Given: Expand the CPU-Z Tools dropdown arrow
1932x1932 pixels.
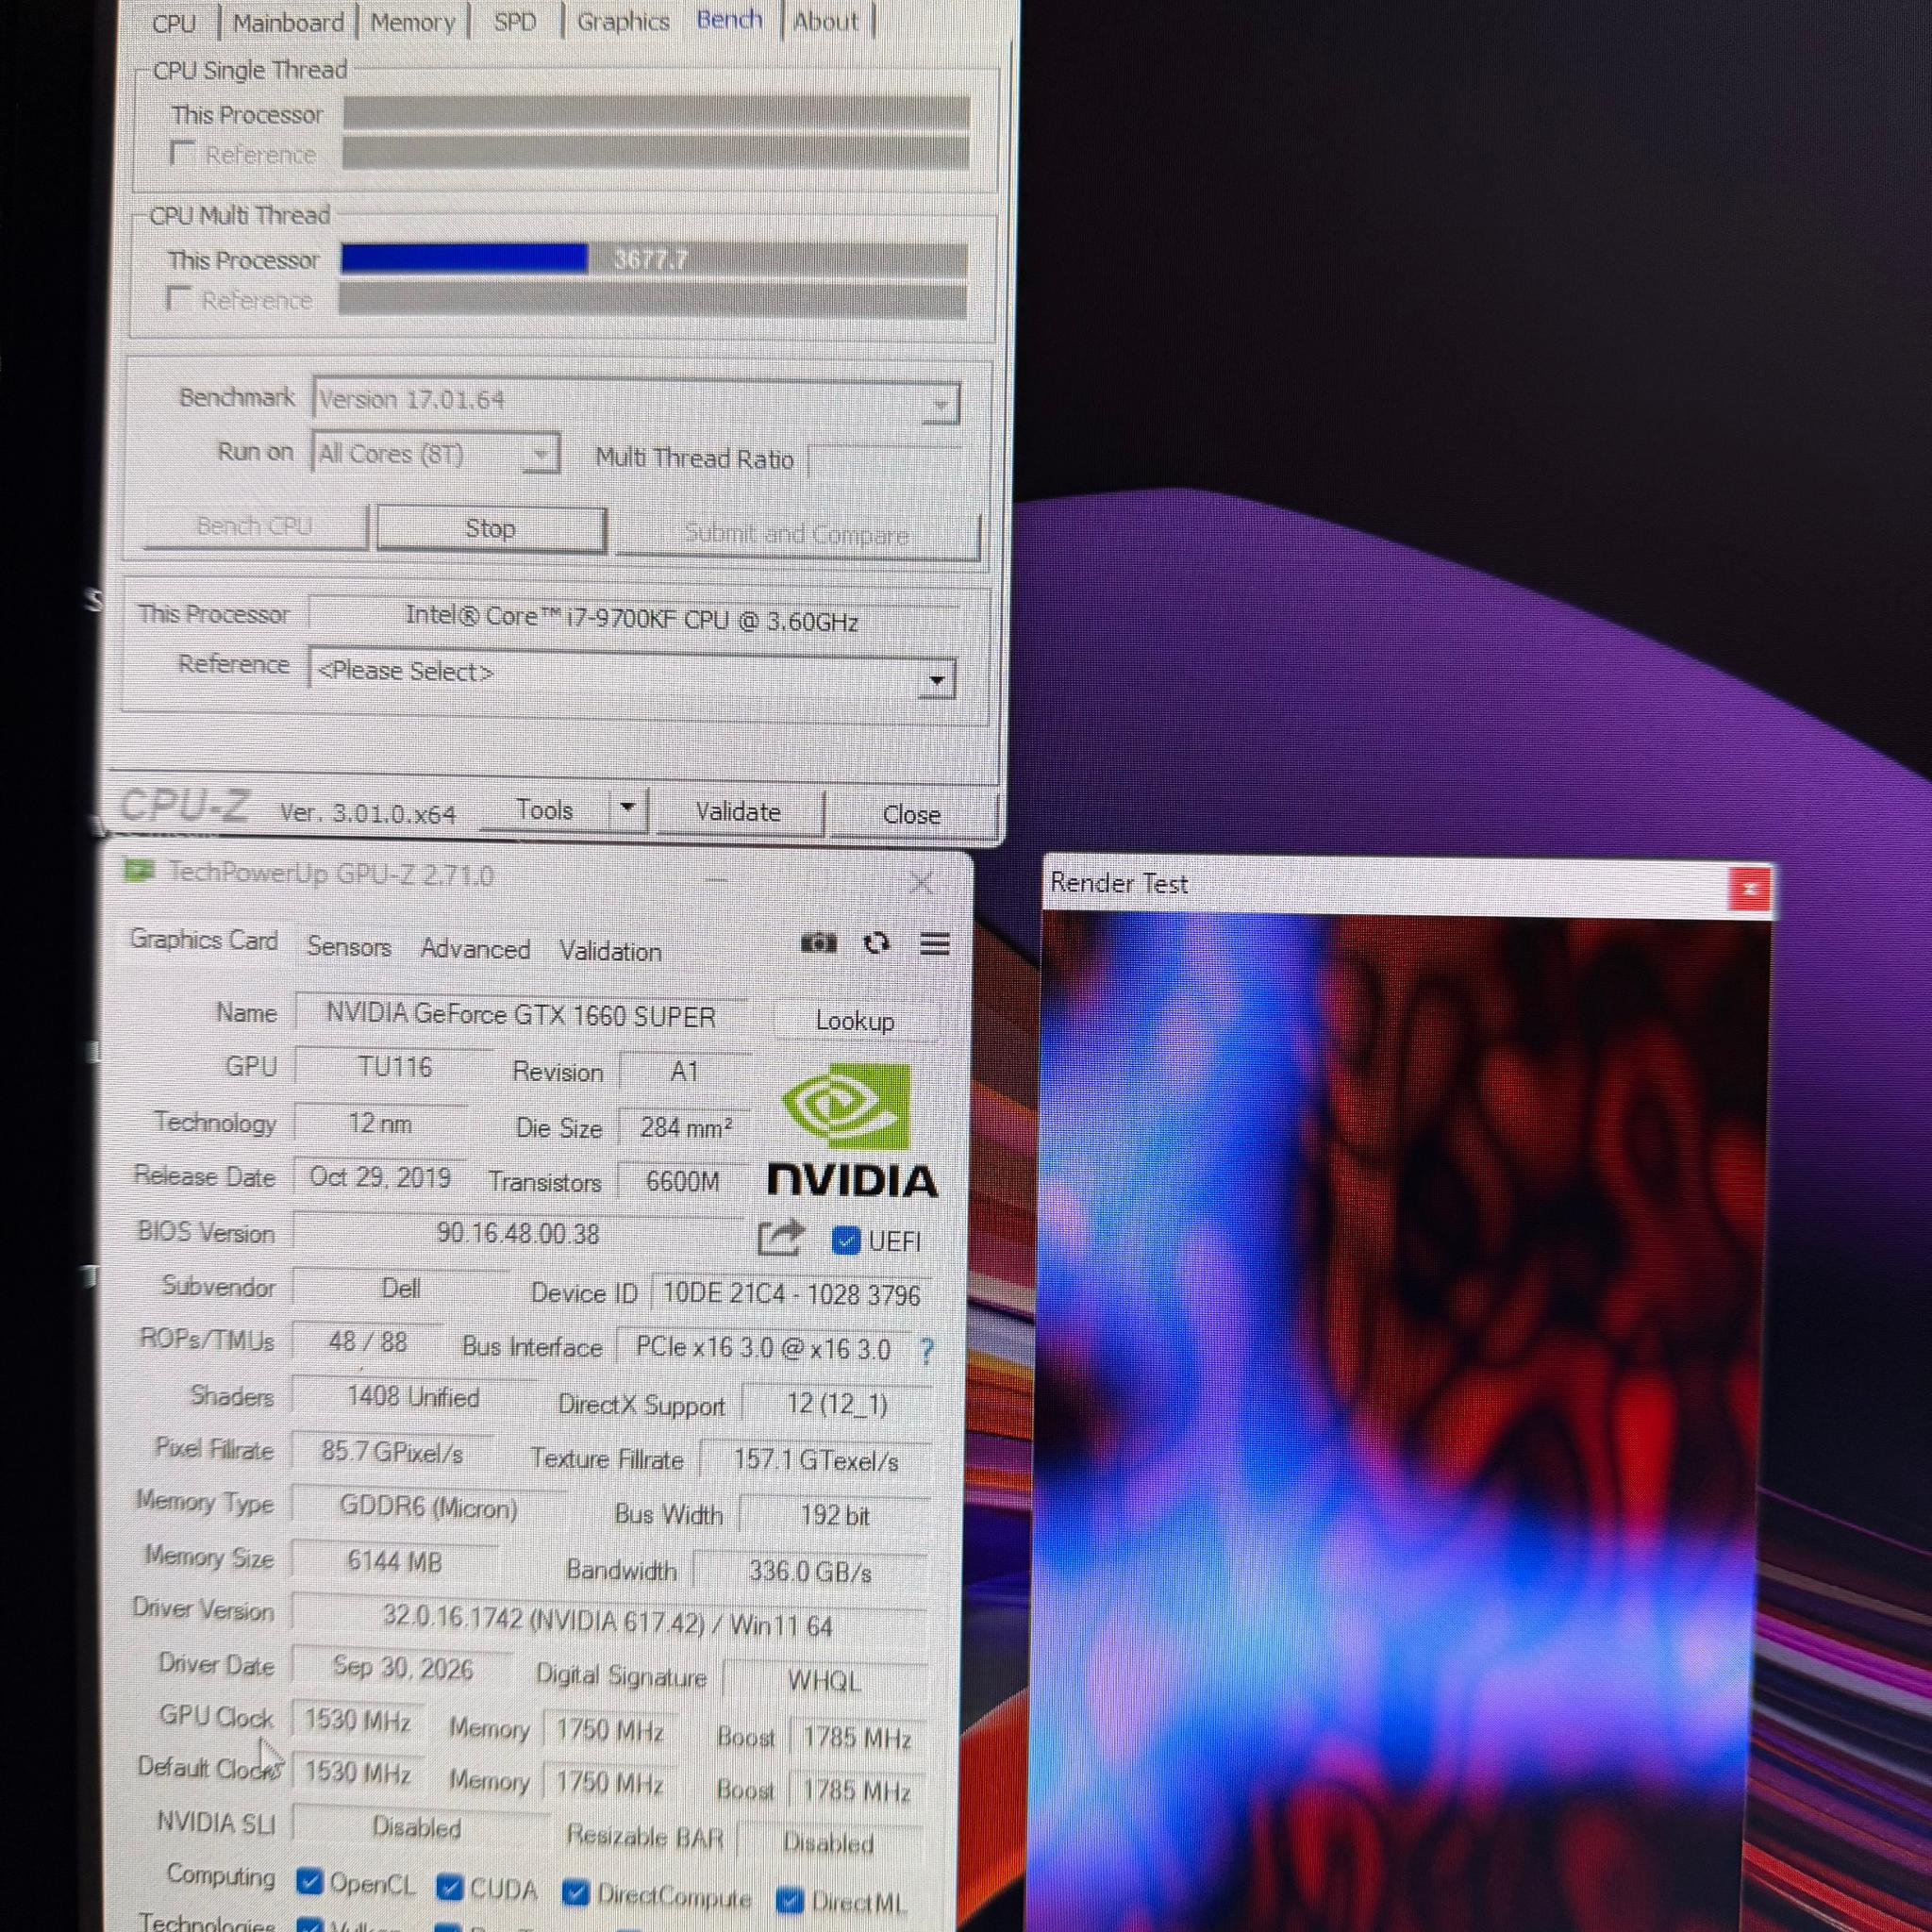Looking at the screenshot, I should (x=628, y=809).
